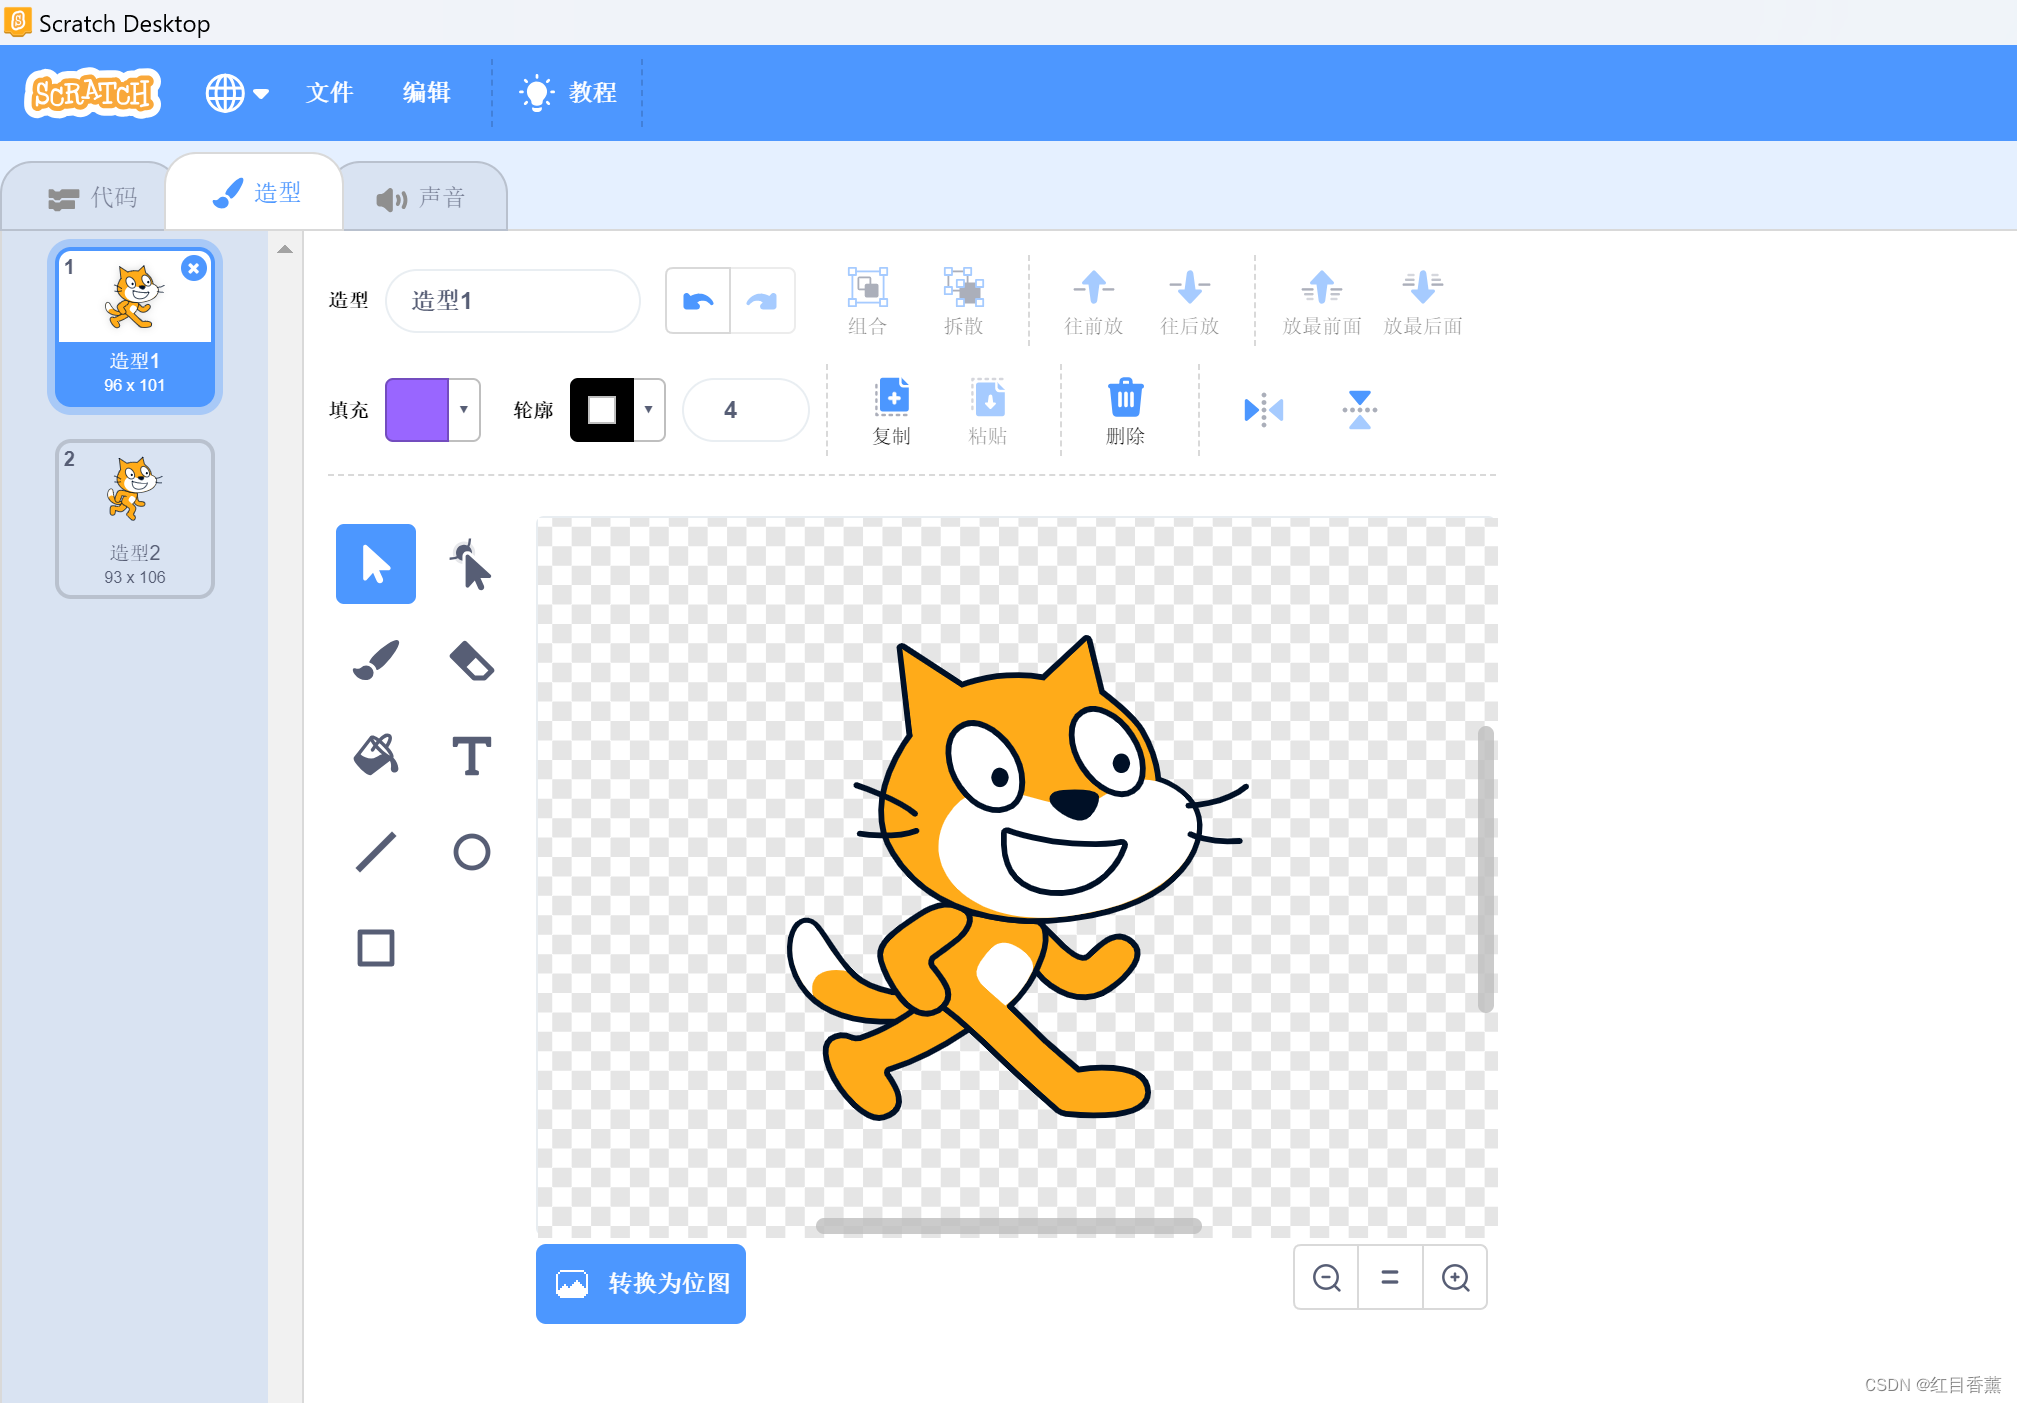Open the 文件 menu
The height and width of the screenshot is (1403, 2017).
329,93
